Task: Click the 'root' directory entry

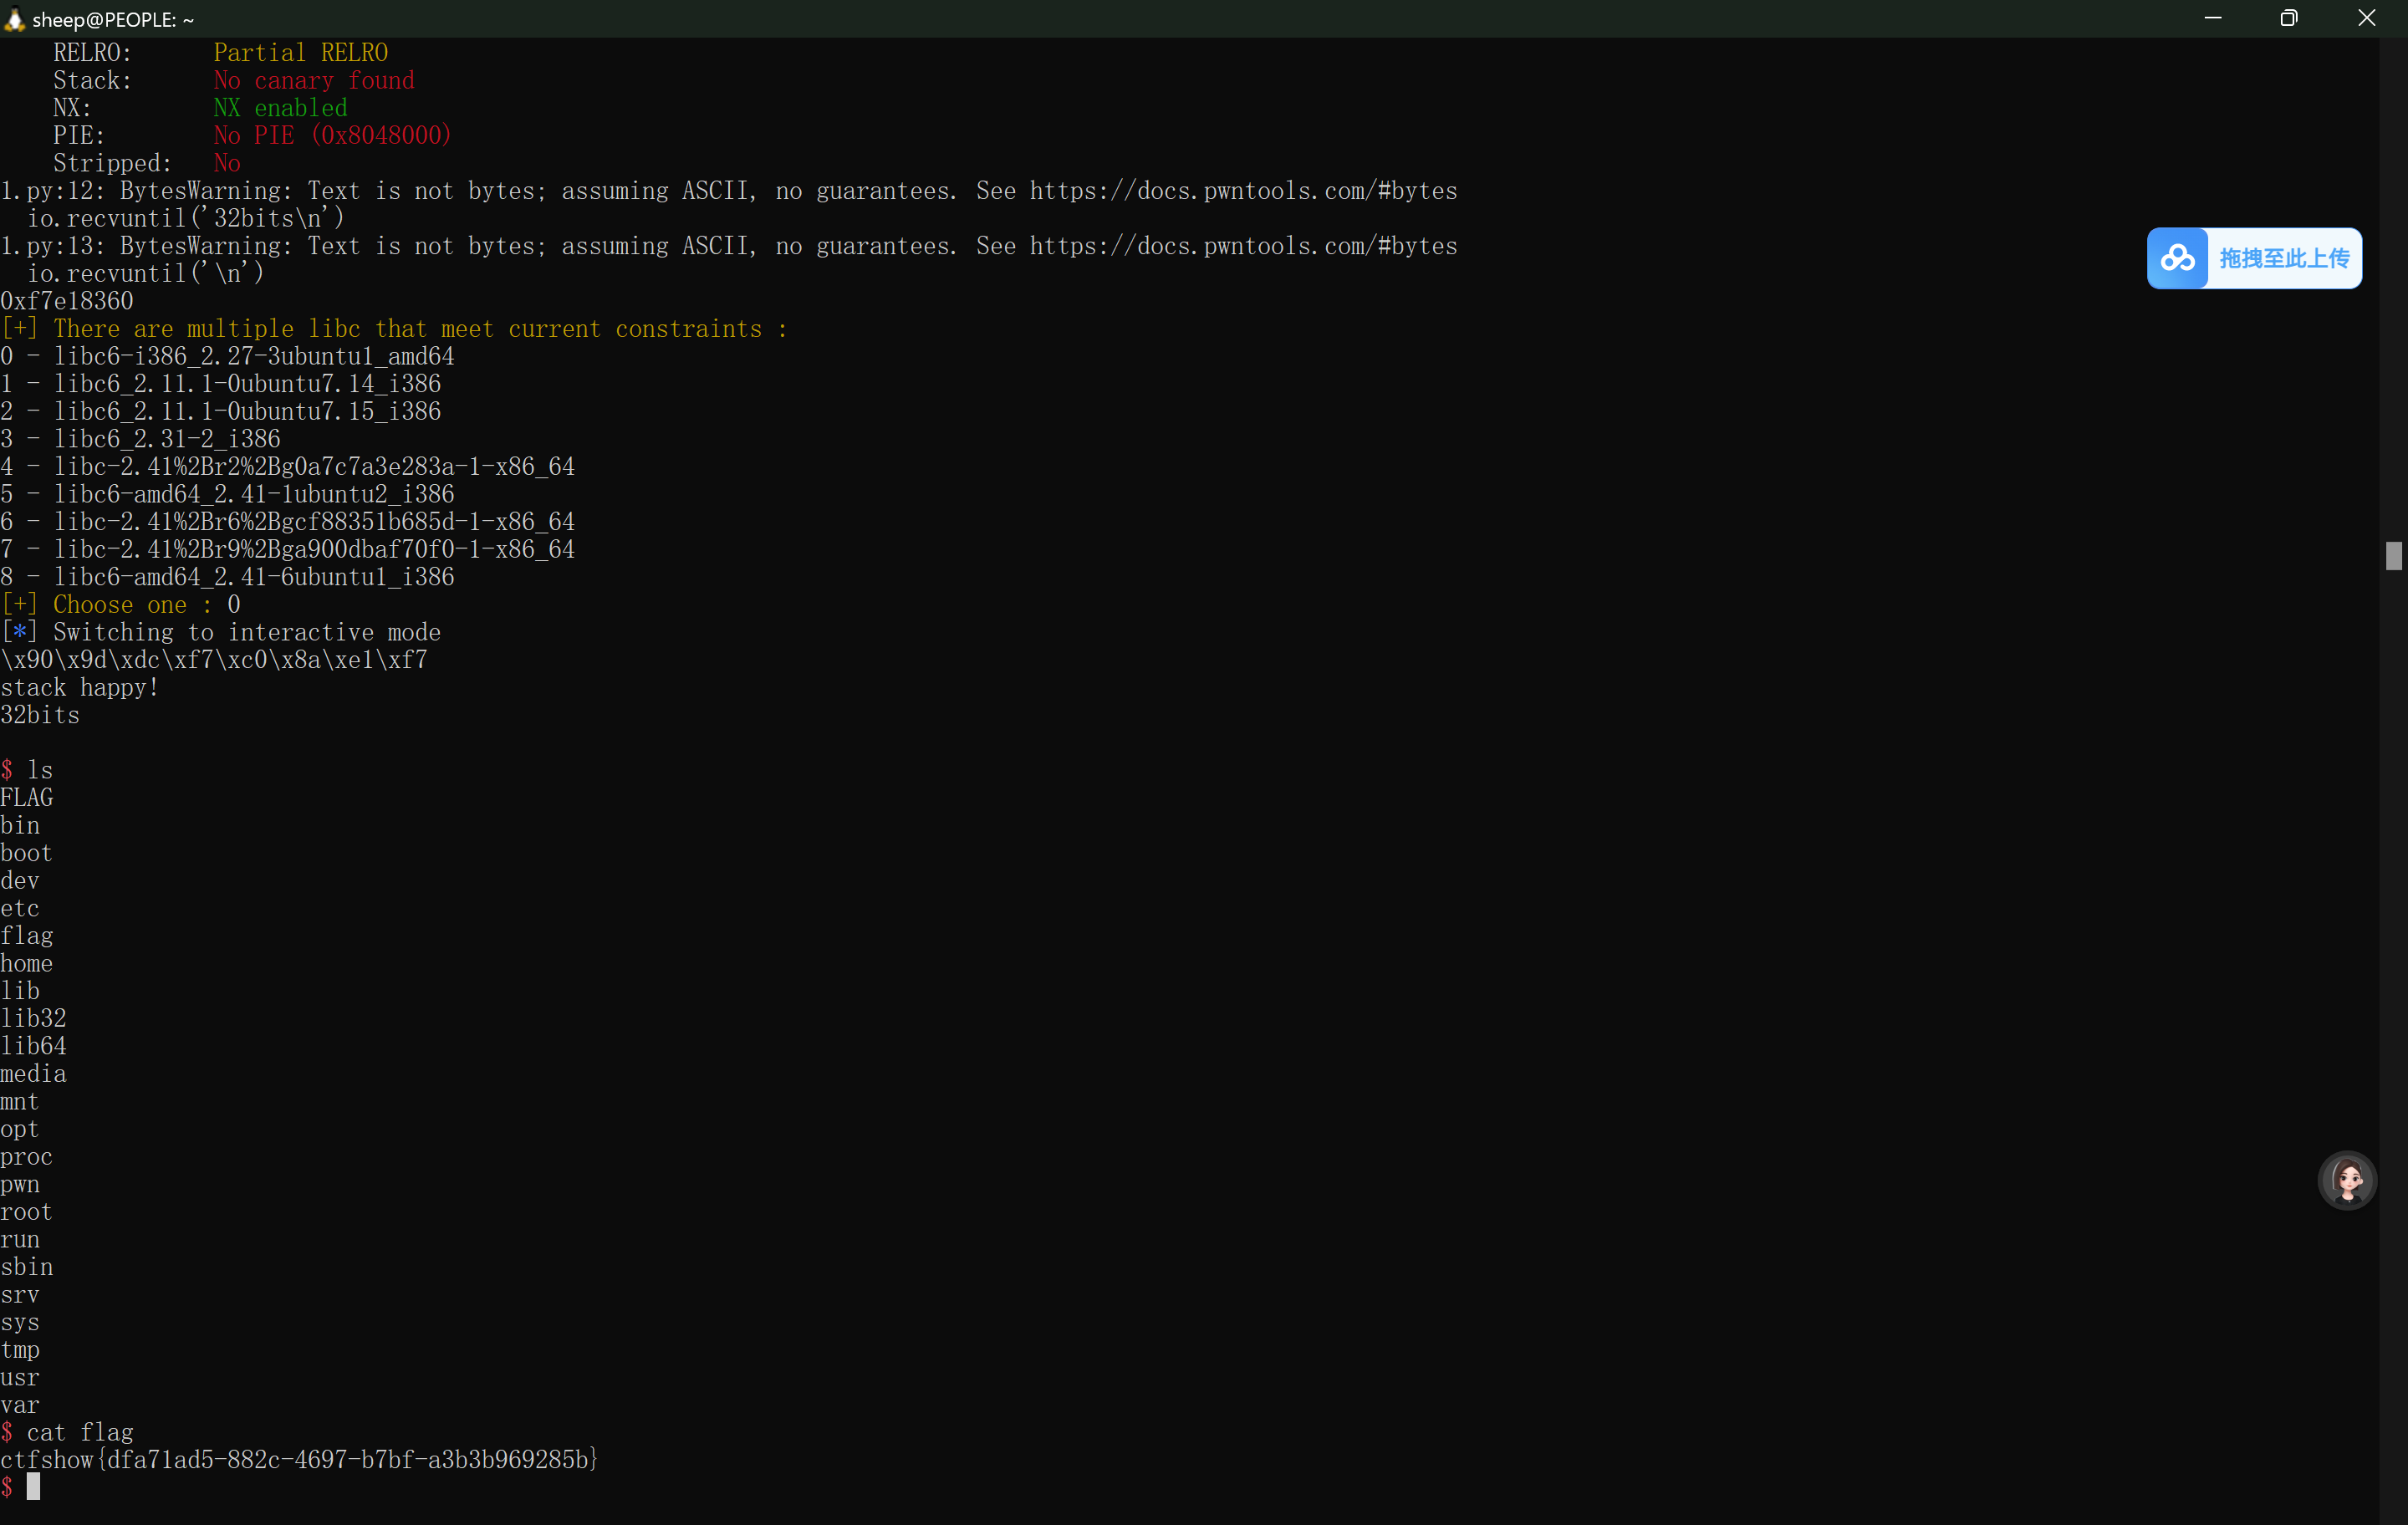Action: click(x=26, y=1212)
